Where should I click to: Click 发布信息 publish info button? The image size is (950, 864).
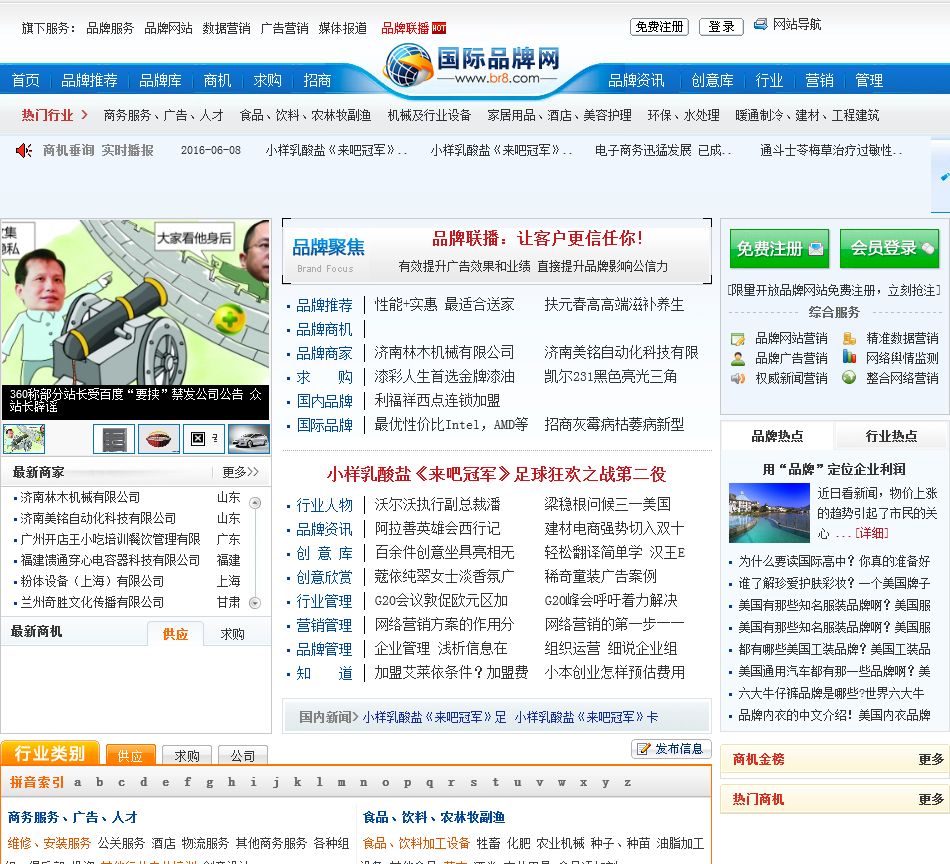pos(671,749)
